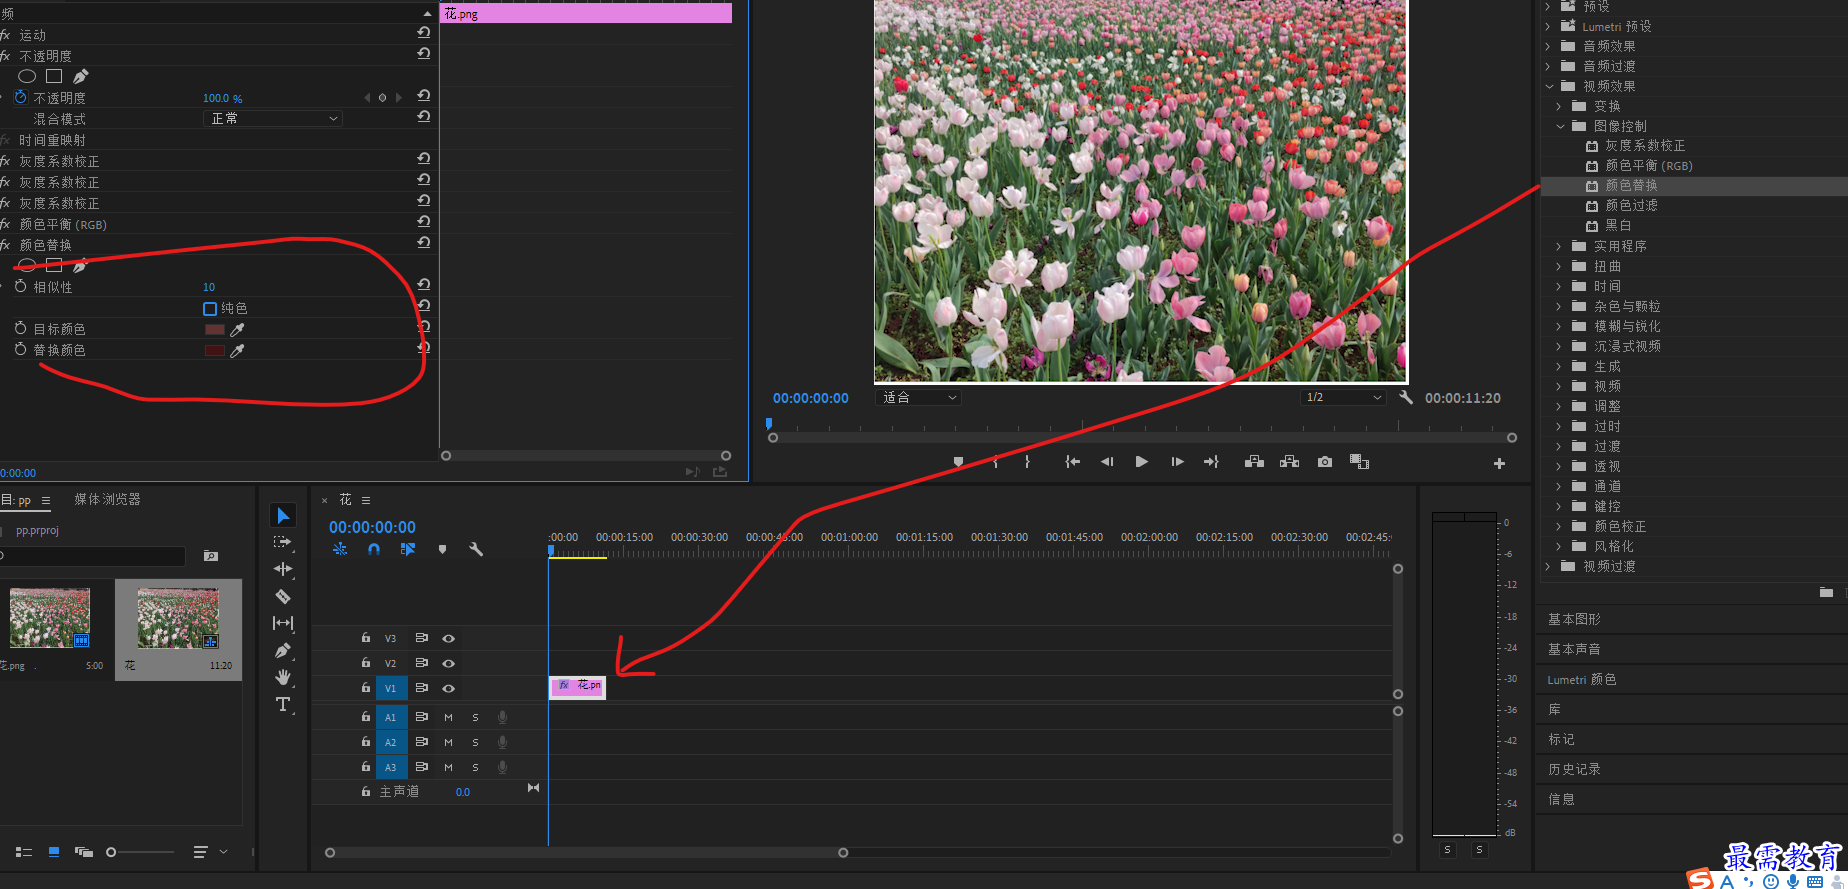Click the 替换颜色 color swatch
This screenshot has width=1848, height=889.
click(x=214, y=350)
